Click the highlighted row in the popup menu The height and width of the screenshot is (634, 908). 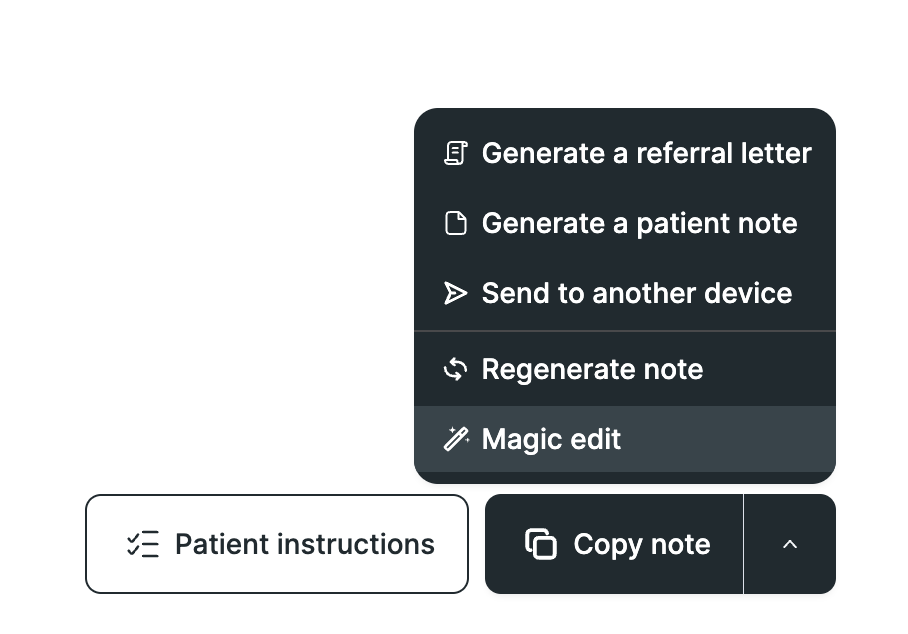pyautogui.click(x=624, y=439)
